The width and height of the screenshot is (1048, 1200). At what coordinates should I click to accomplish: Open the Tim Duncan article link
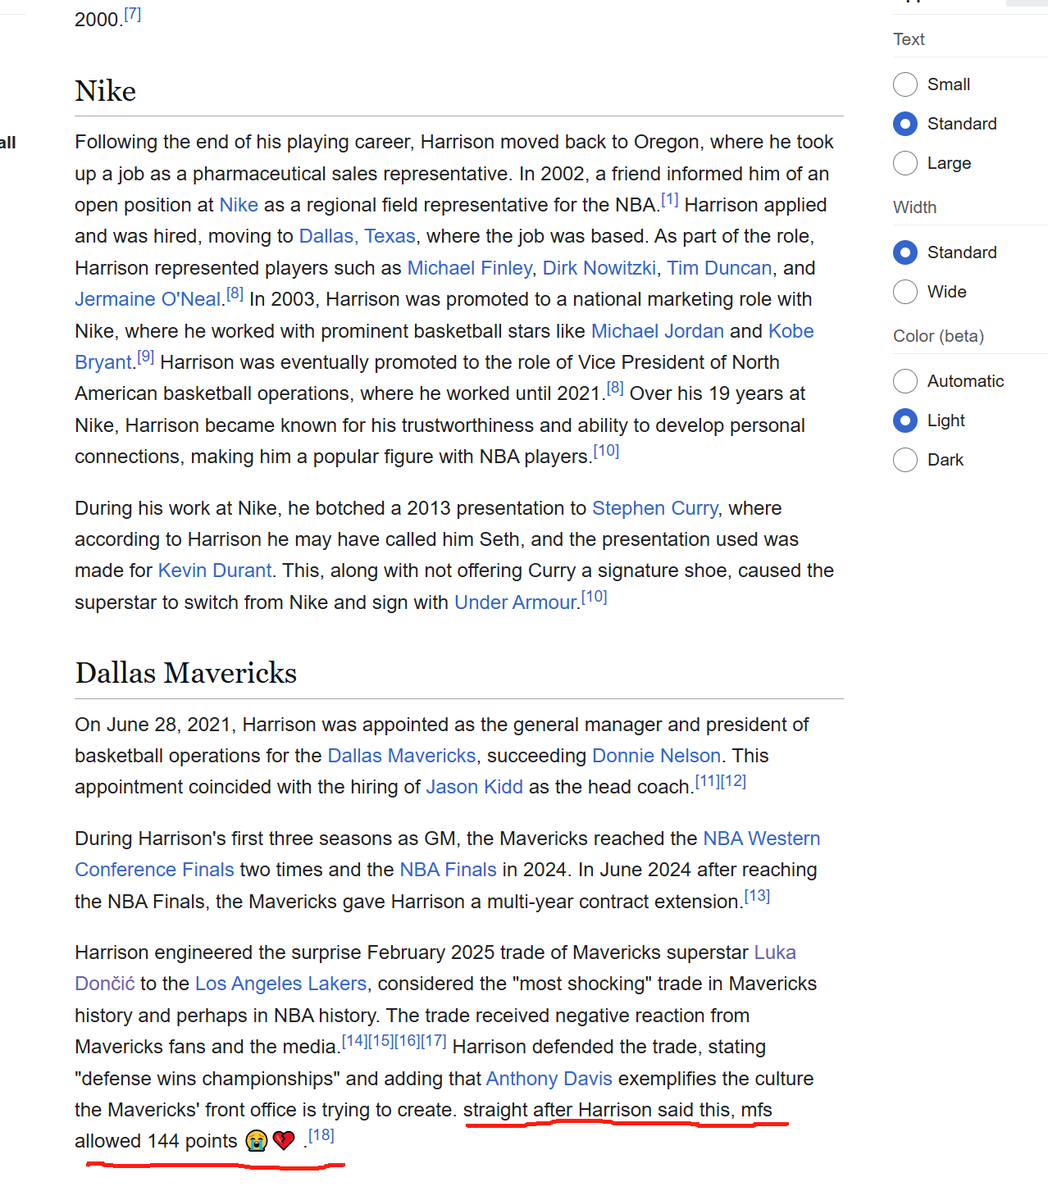(x=719, y=268)
